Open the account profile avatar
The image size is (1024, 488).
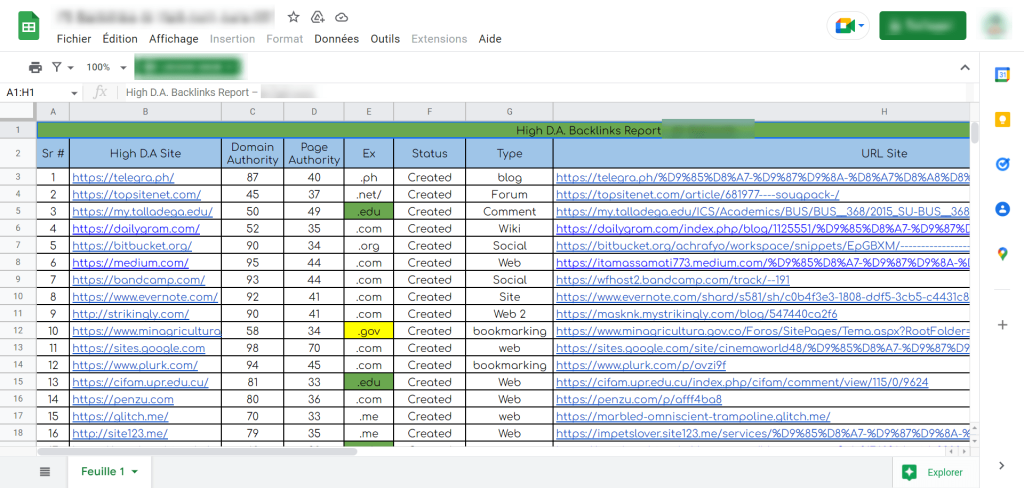pyautogui.click(x=997, y=26)
